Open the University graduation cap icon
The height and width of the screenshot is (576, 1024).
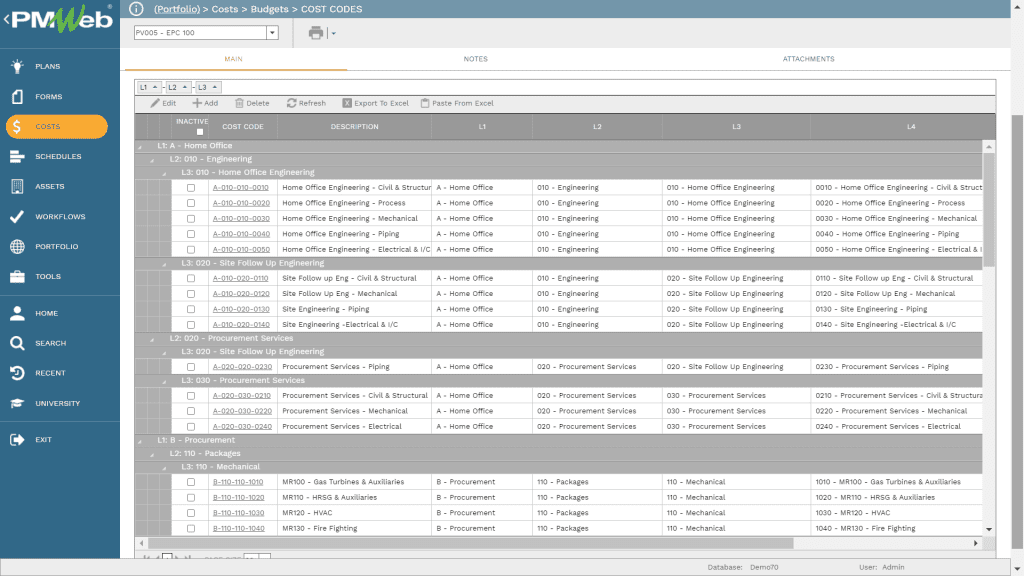(18, 404)
